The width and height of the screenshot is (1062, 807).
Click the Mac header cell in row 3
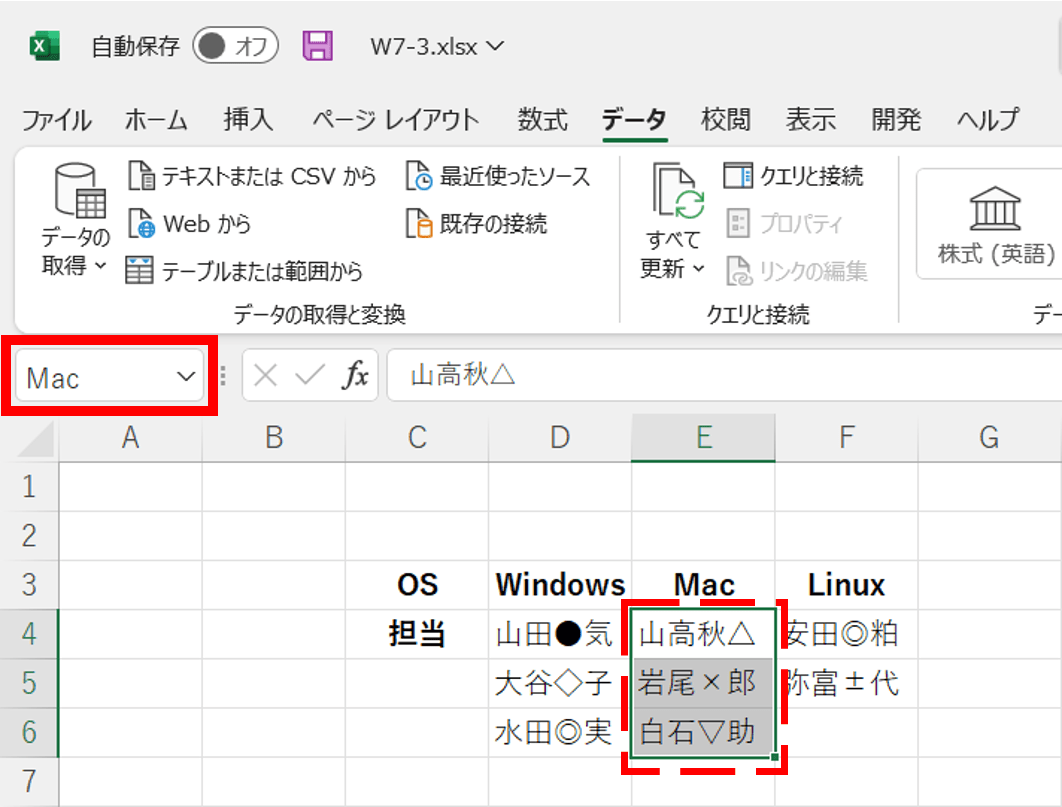(704, 585)
